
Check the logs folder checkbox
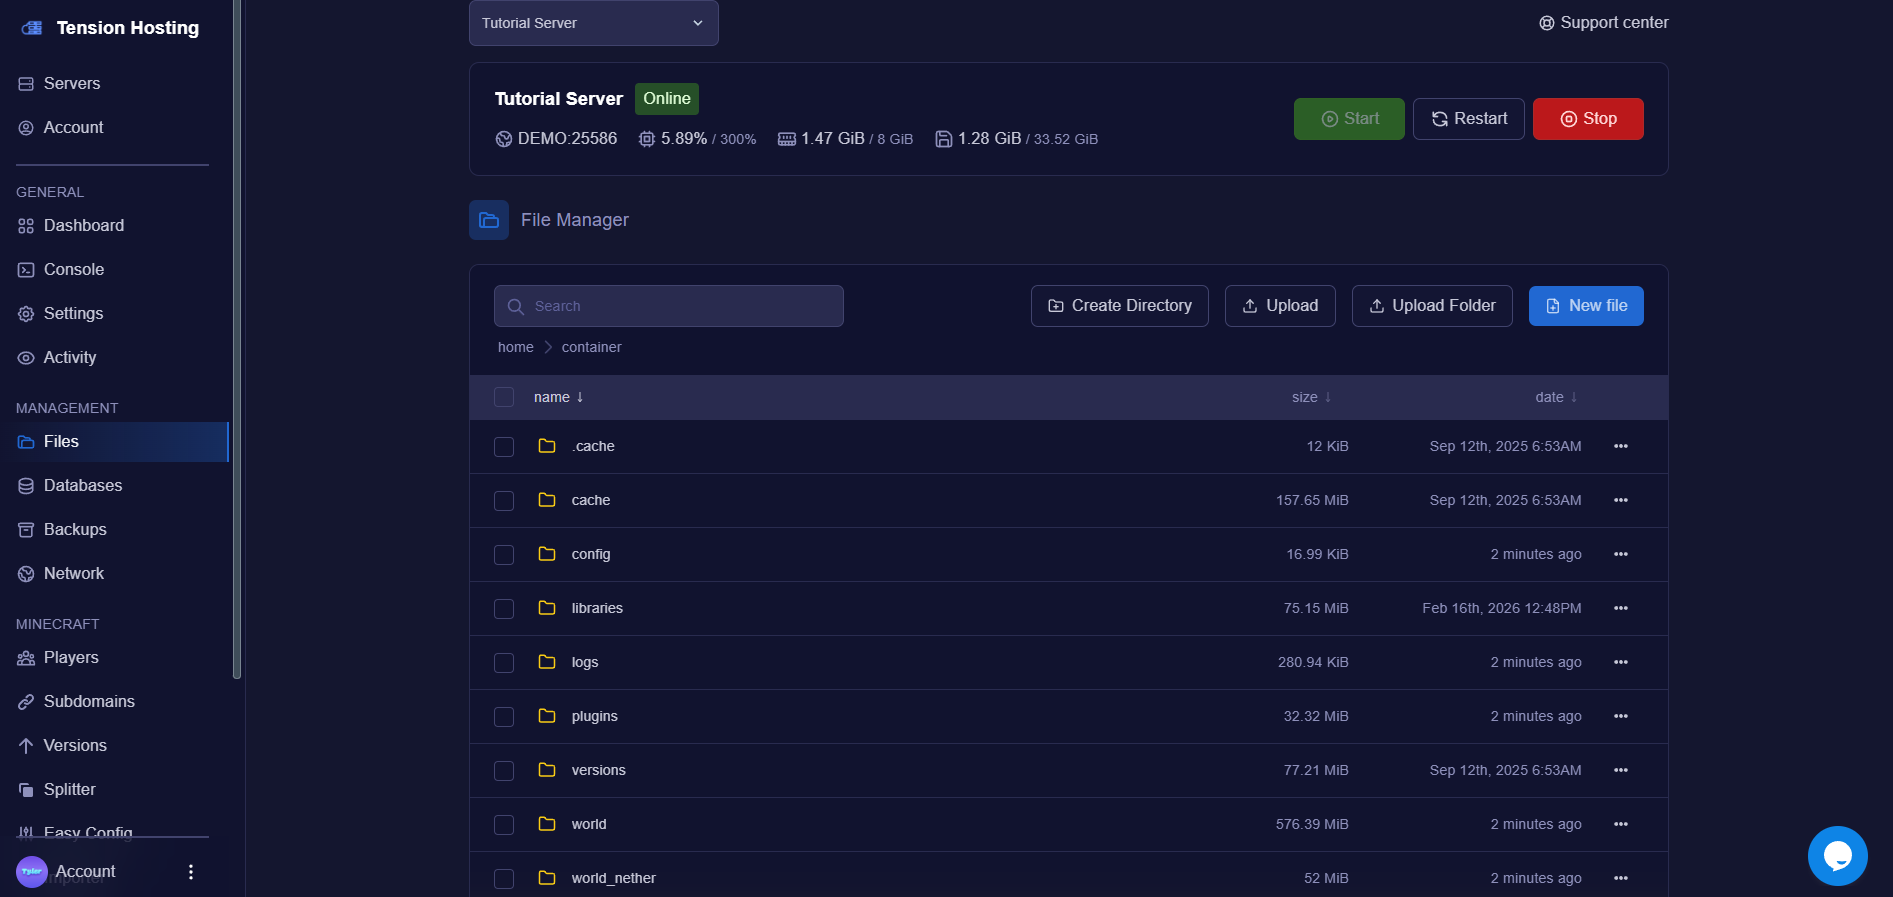(504, 663)
